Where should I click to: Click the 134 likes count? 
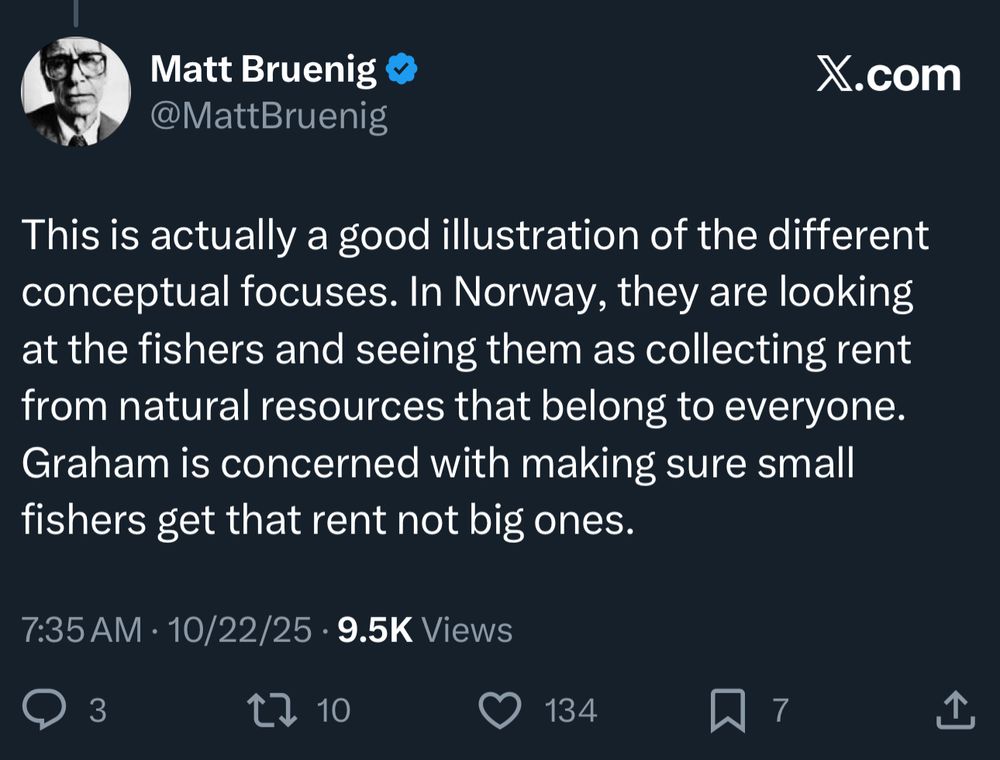point(571,711)
